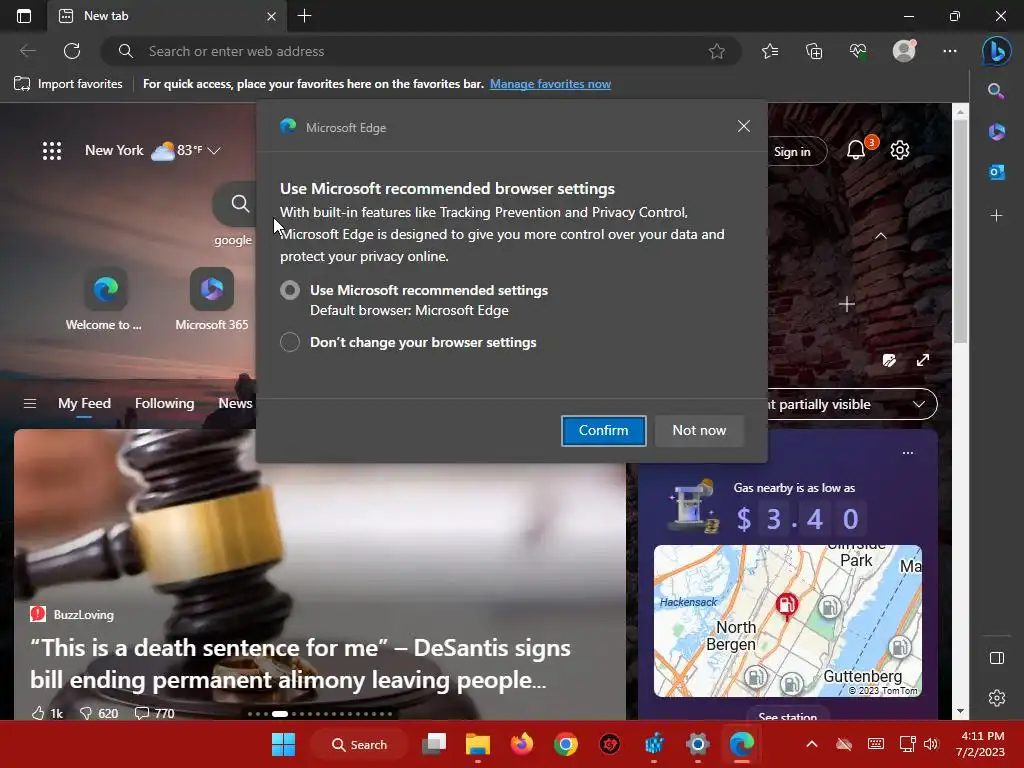
Task: Open Microsoft 365 icon in sidebar
Action: (996, 131)
